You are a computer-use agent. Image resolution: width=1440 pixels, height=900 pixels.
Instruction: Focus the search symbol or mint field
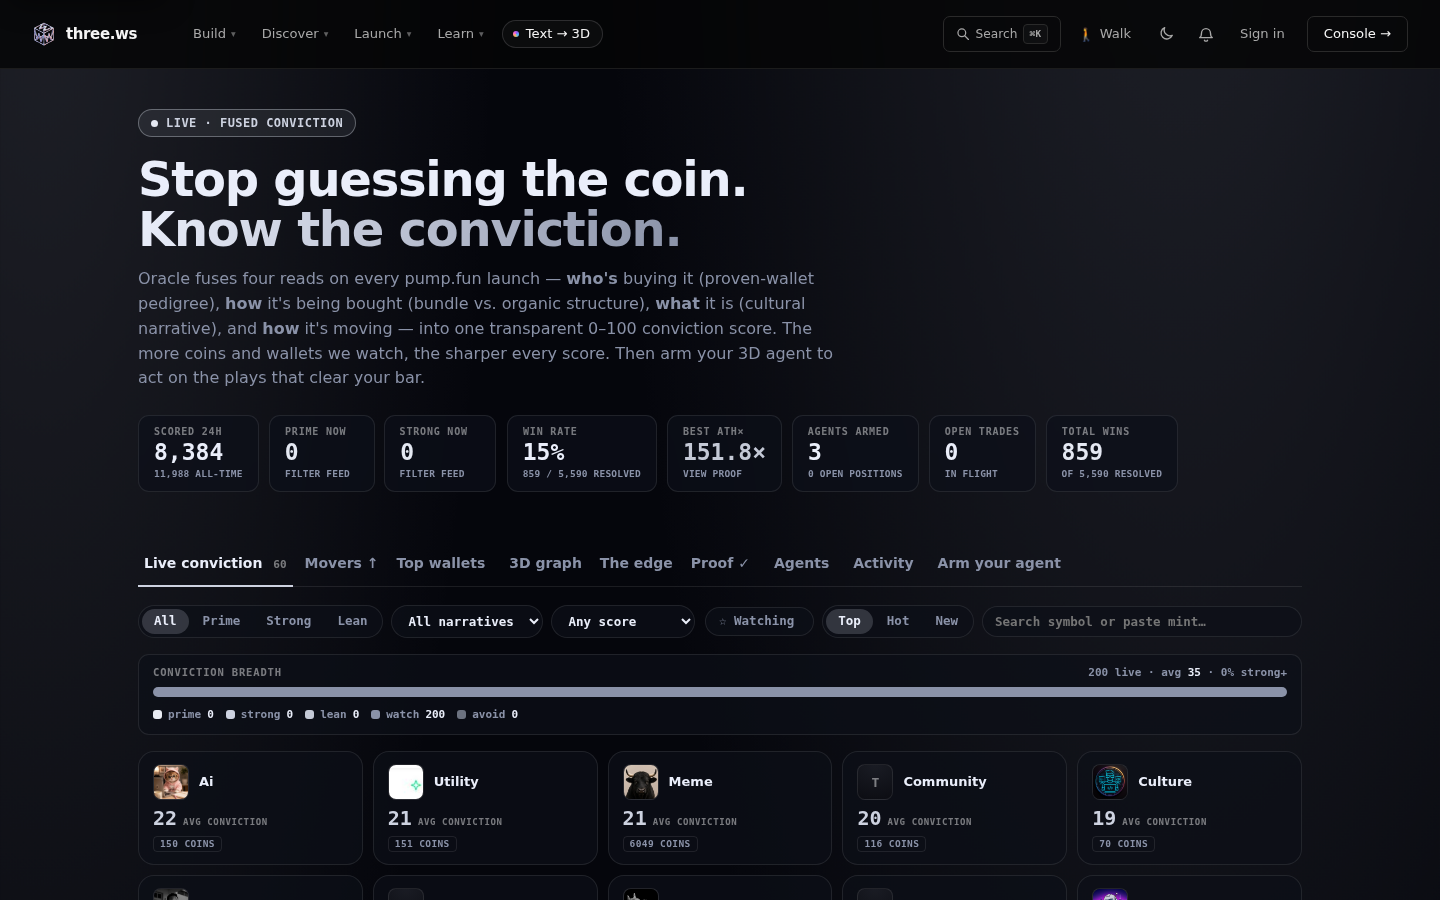pyautogui.click(x=1142, y=622)
